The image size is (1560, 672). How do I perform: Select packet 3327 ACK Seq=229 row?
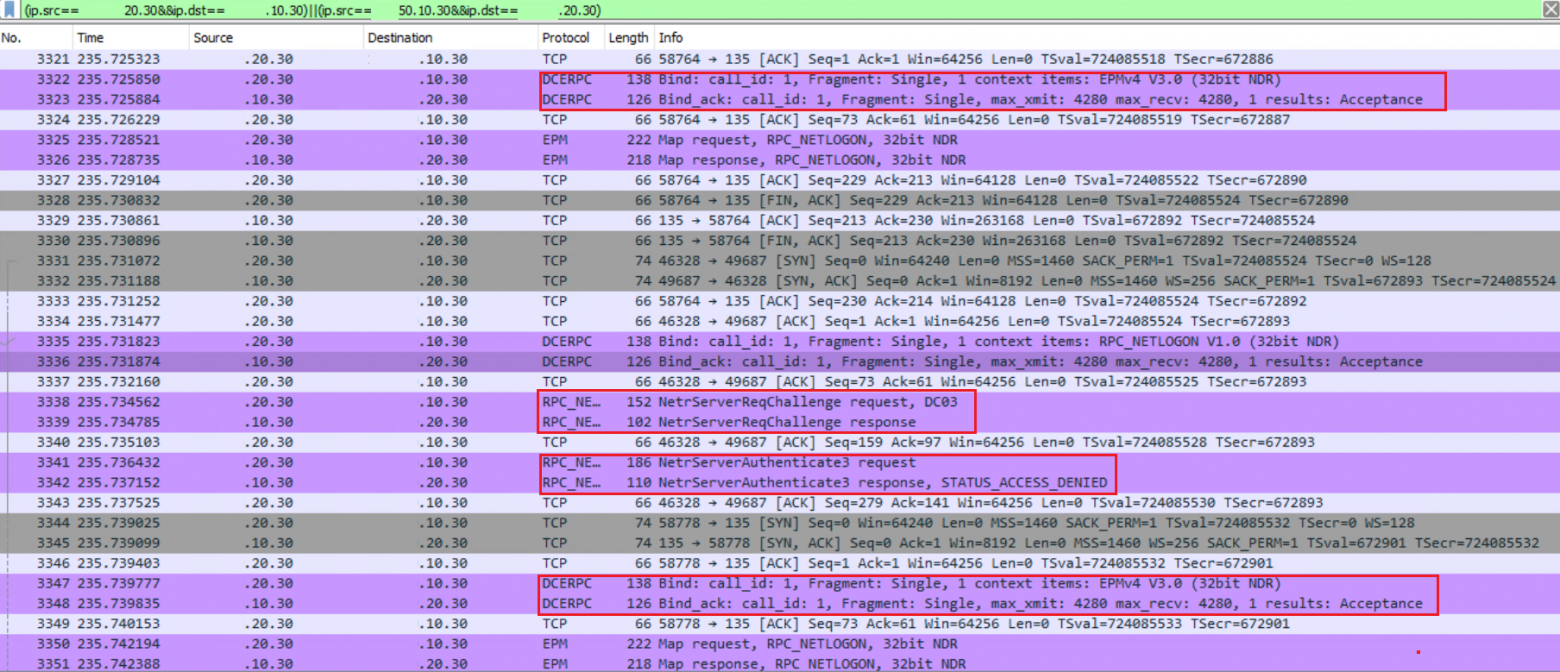click(780, 180)
